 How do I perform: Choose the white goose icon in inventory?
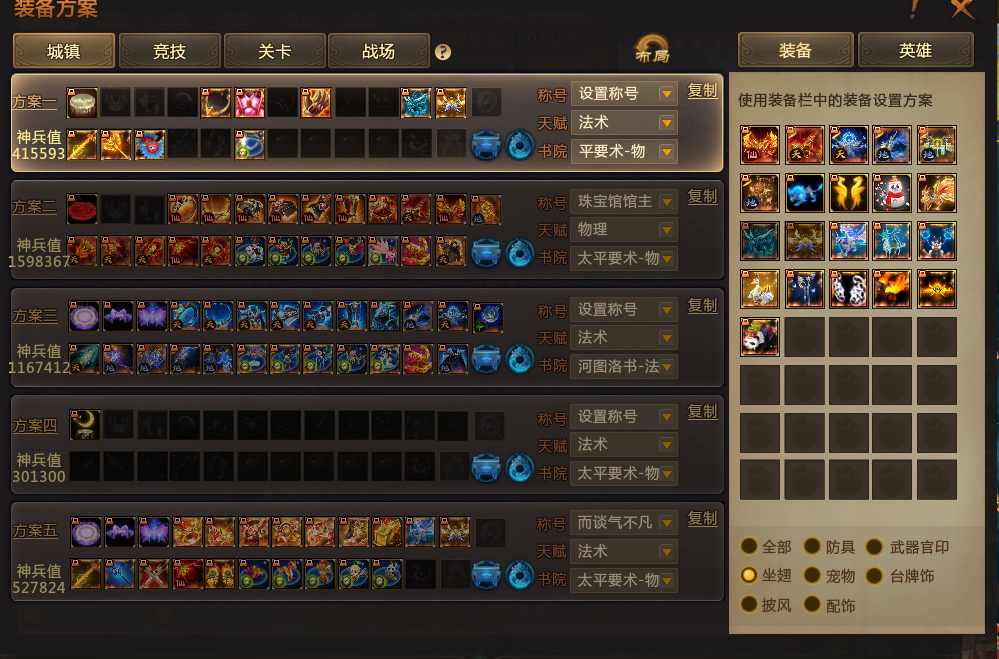point(759,289)
